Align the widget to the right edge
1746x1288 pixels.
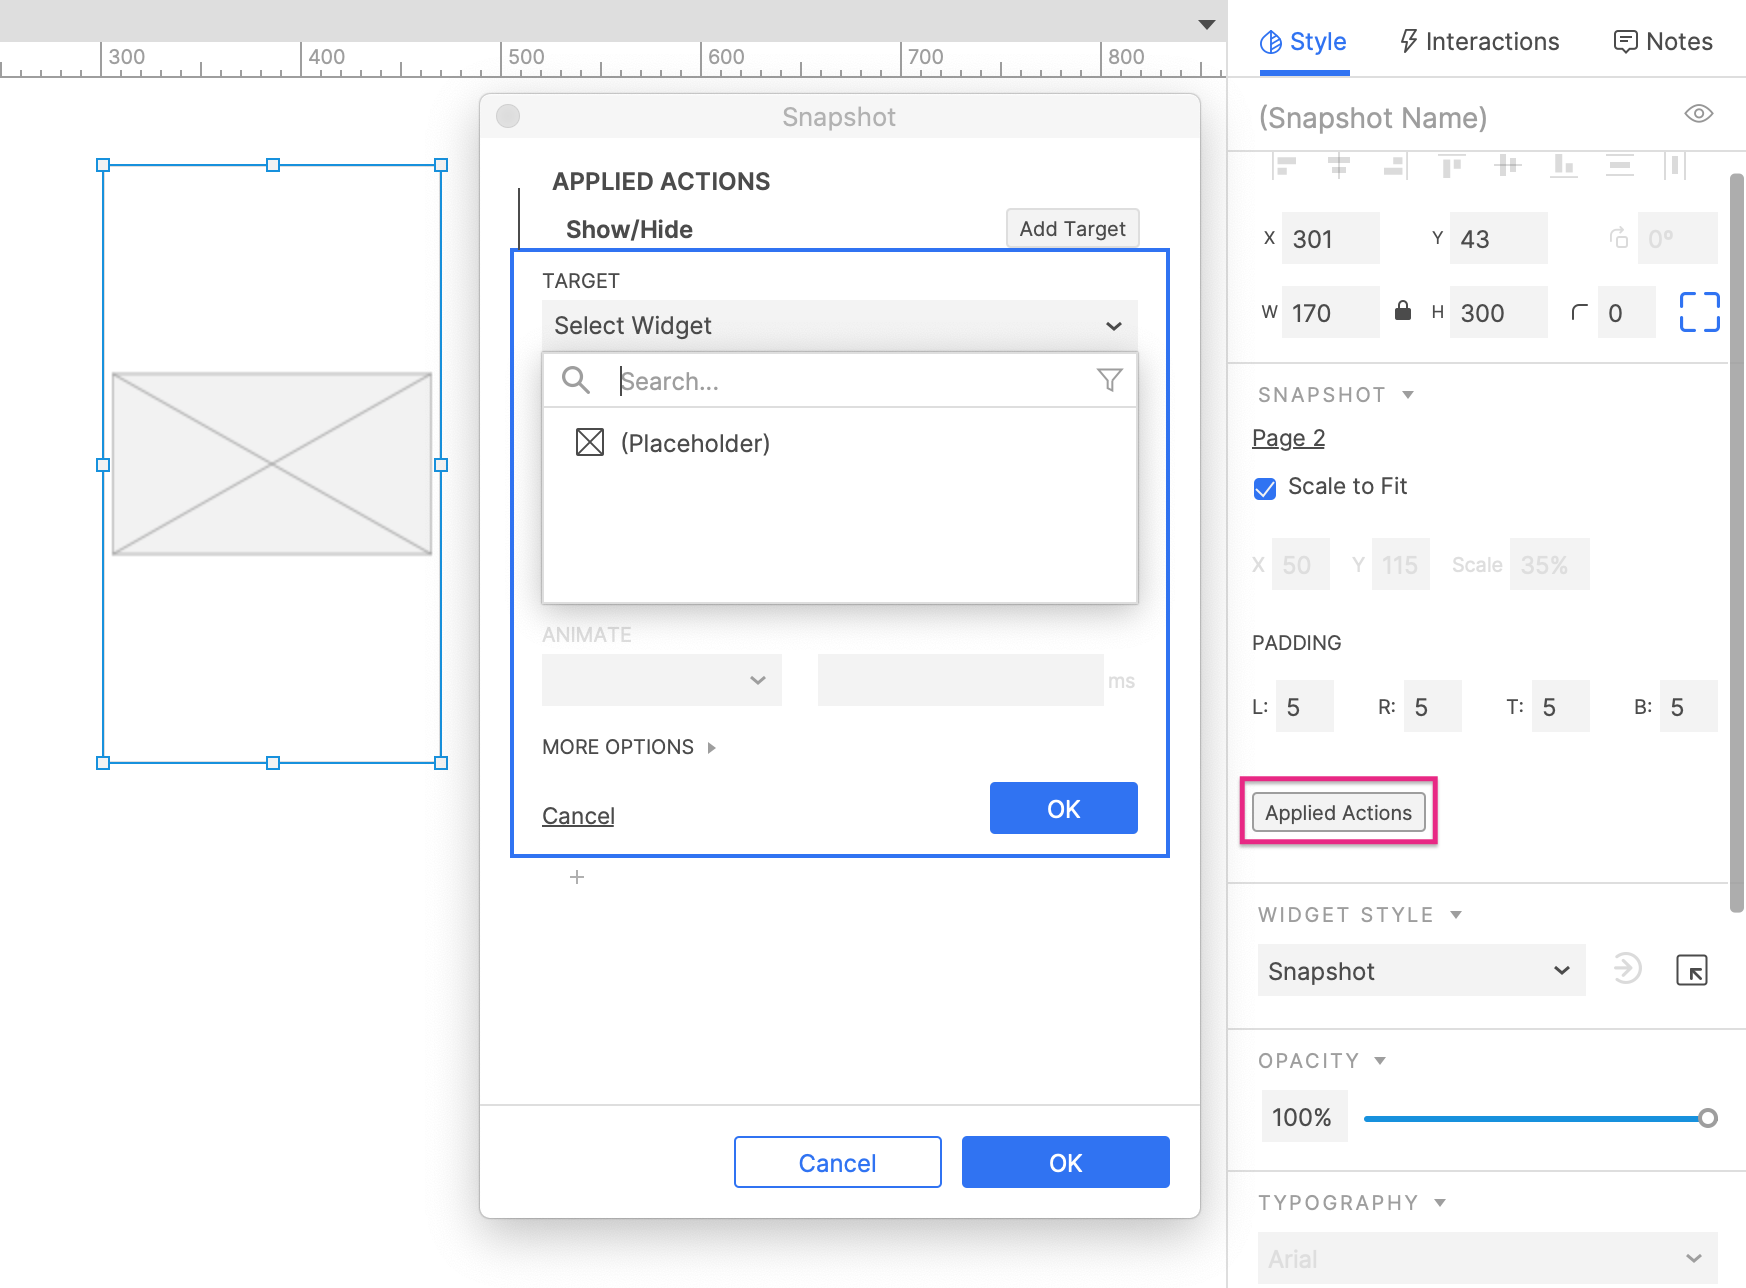click(1395, 165)
